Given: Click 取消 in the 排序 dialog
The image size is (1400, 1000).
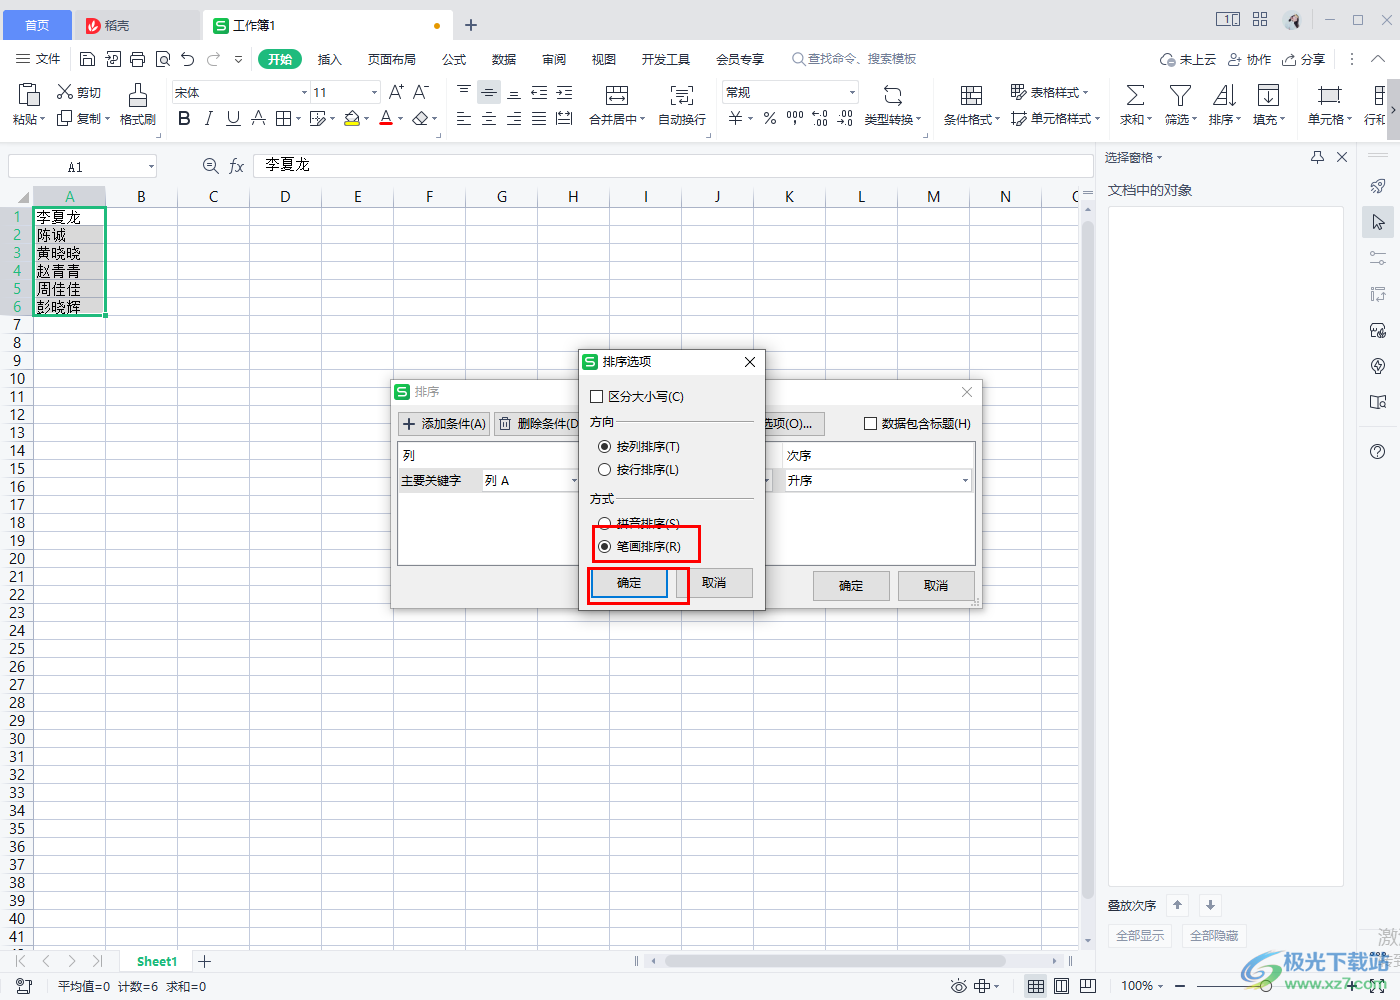Looking at the screenshot, I should (x=936, y=586).
